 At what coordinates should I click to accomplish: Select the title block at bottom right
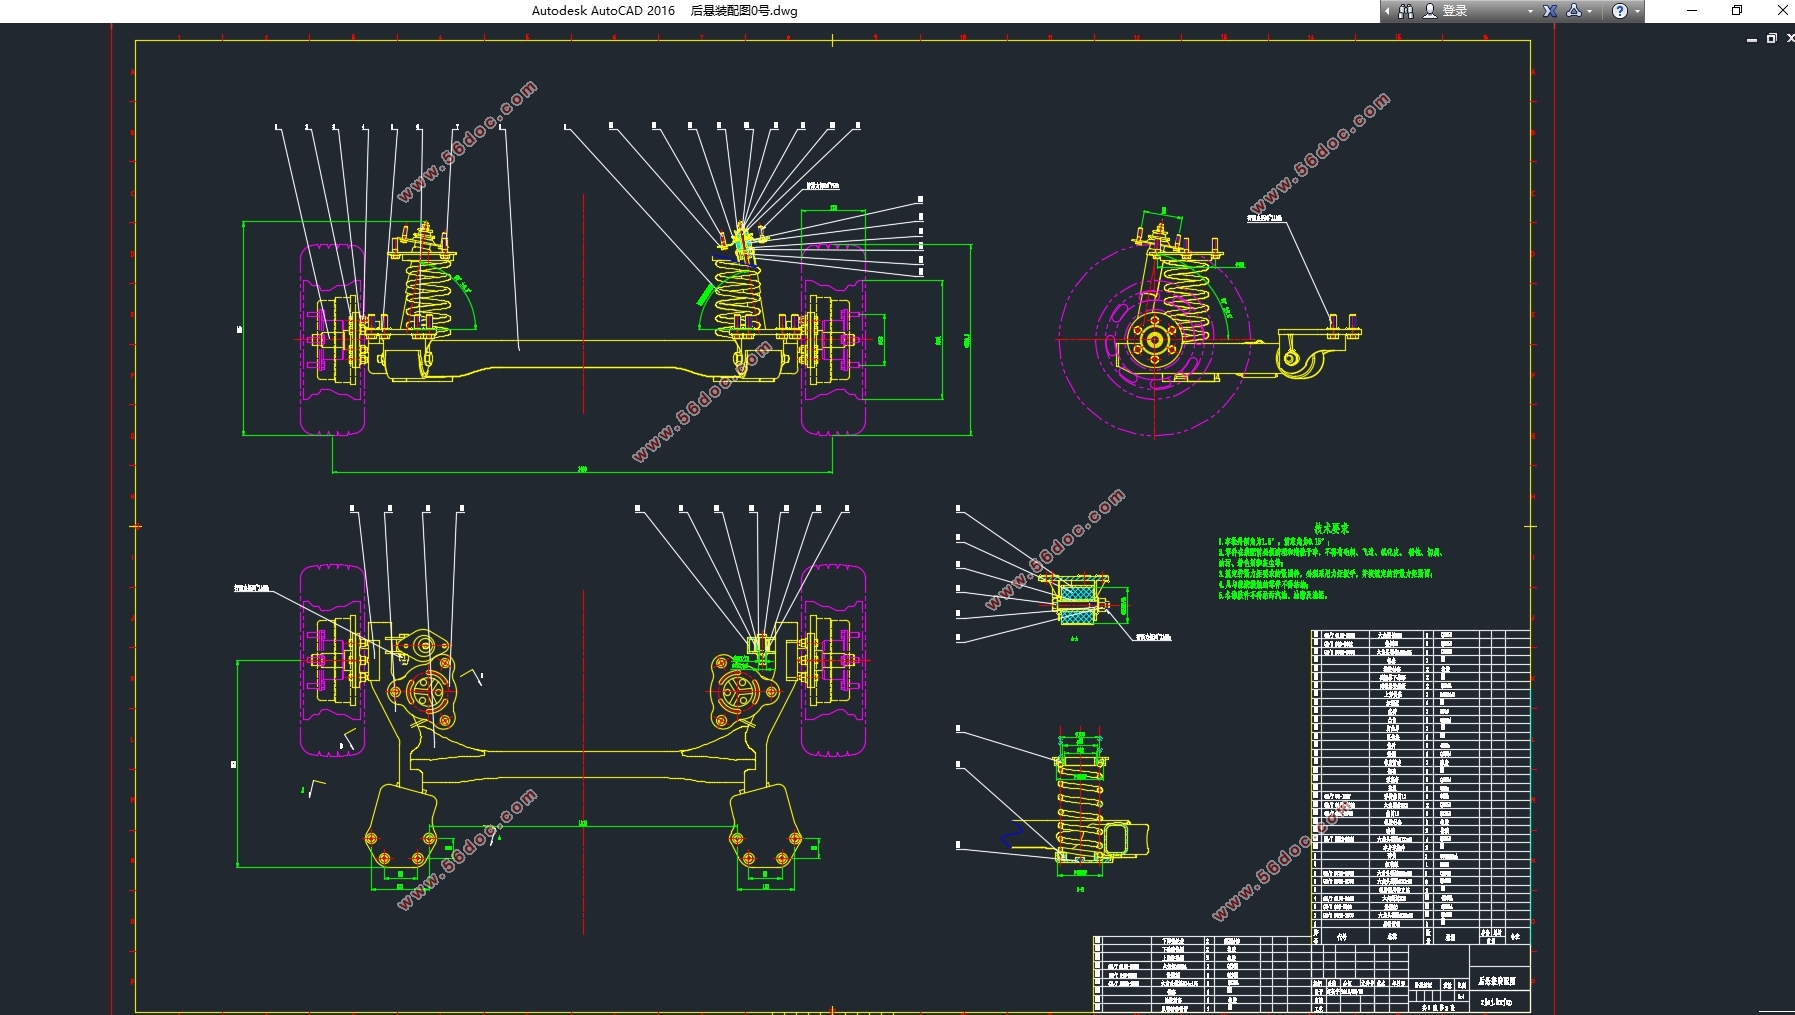[x=1421, y=978]
